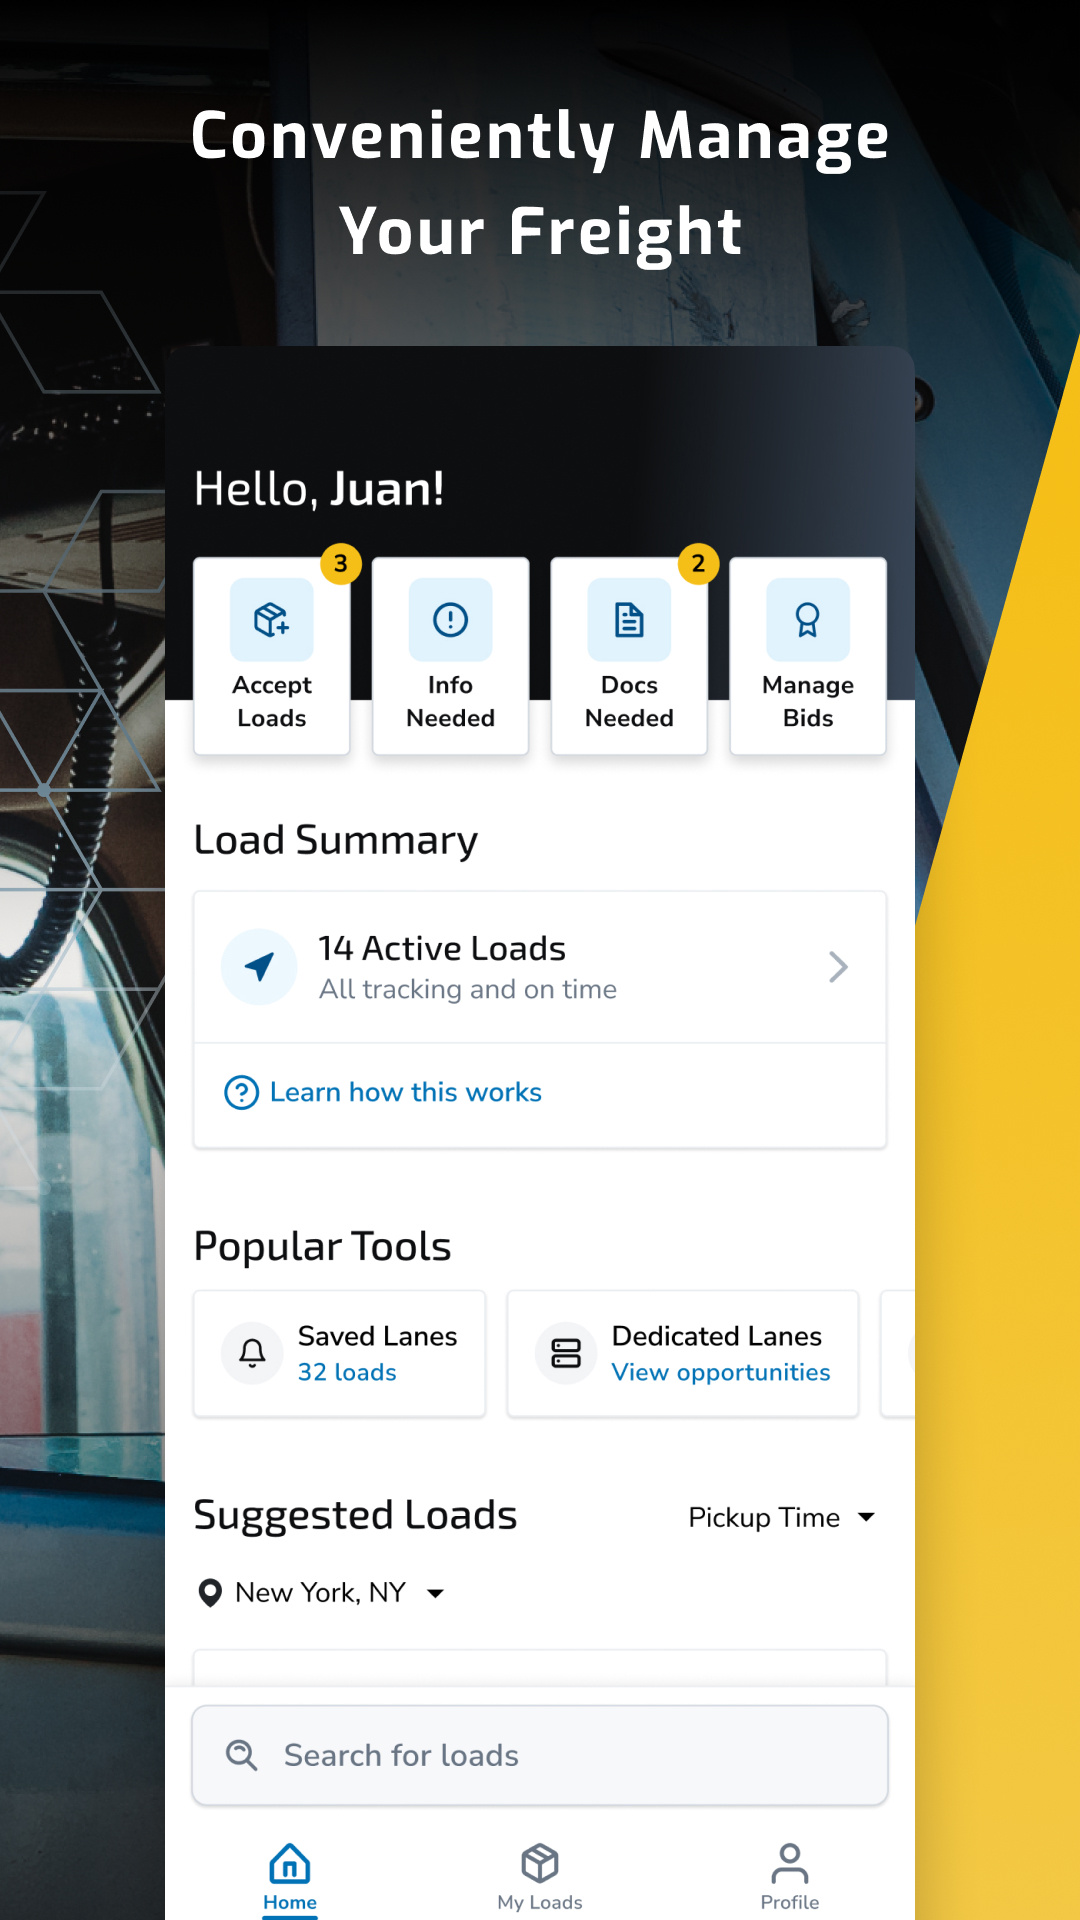Tap the Dedicated Lanes server icon
The width and height of the screenshot is (1080, 1920).
pyautogui.click(x=566, y=1353)
